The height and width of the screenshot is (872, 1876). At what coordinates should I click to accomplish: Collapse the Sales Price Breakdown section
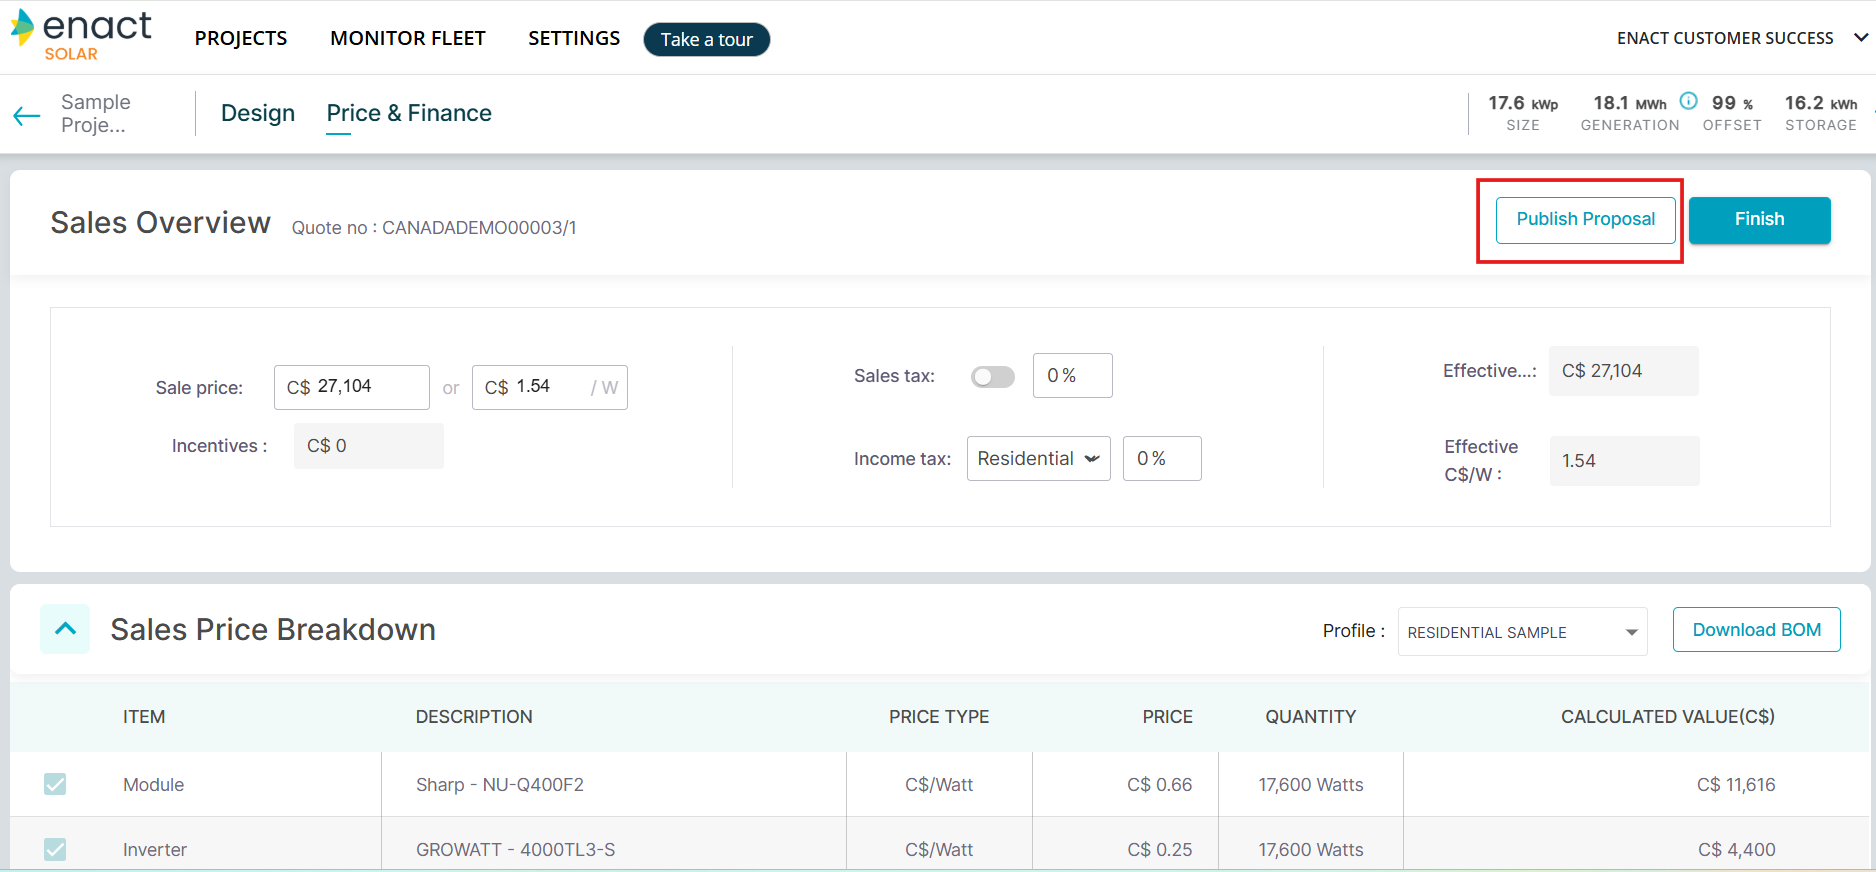pos(65,629)
